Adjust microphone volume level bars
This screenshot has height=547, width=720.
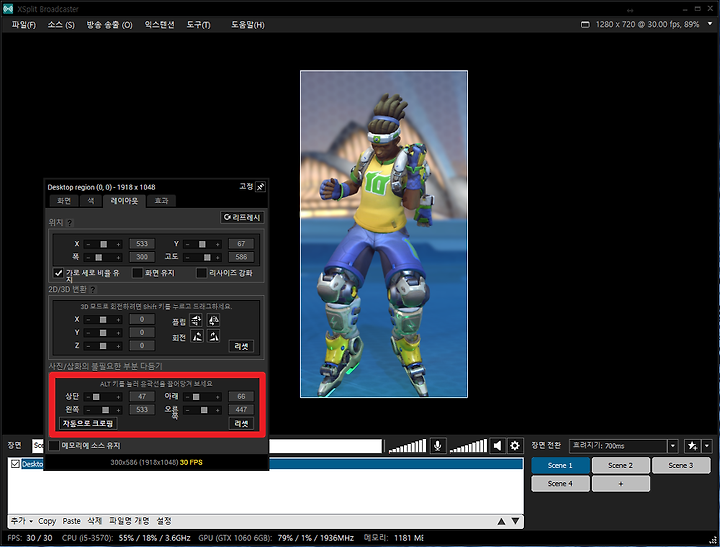click(x=407, y=446)
